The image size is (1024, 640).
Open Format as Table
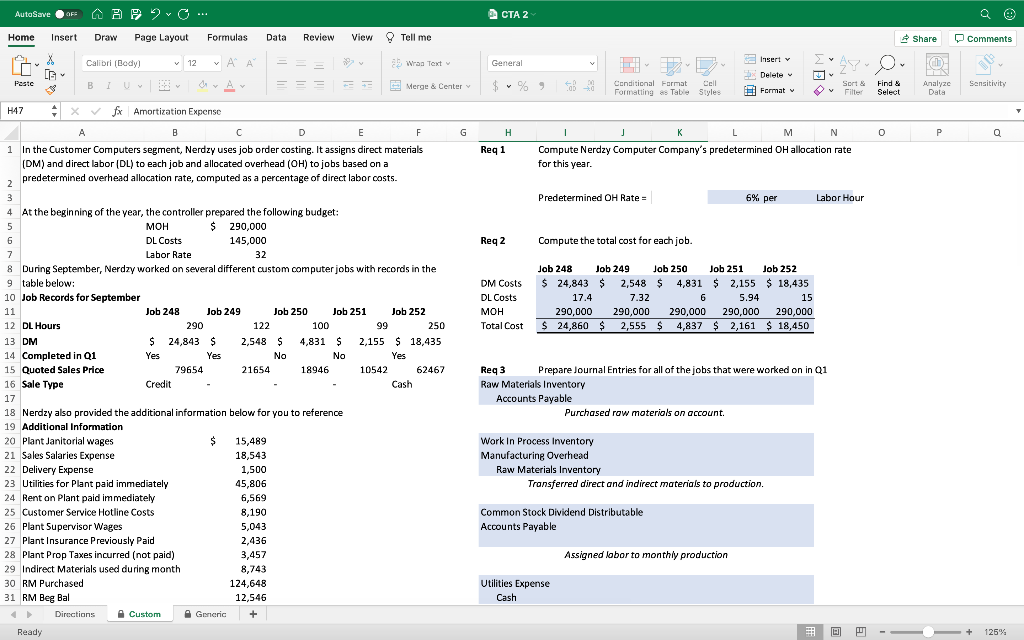coord(674,76)
